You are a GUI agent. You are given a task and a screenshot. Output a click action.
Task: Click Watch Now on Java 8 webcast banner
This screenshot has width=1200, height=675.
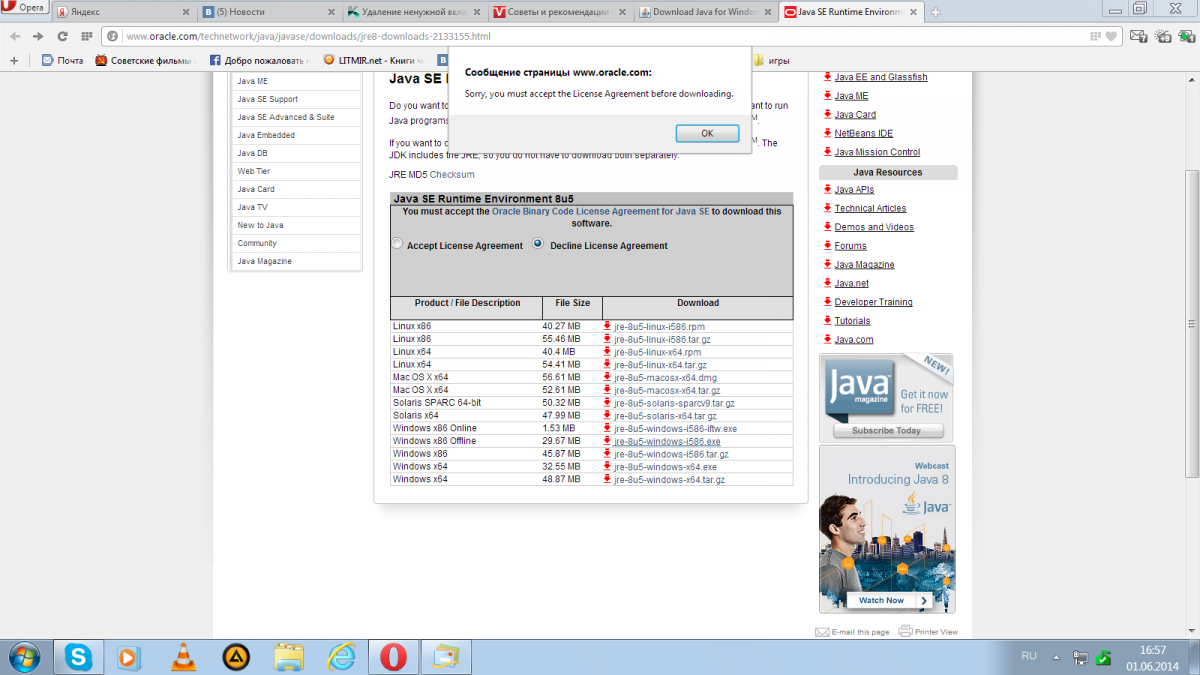click(889, 600)
